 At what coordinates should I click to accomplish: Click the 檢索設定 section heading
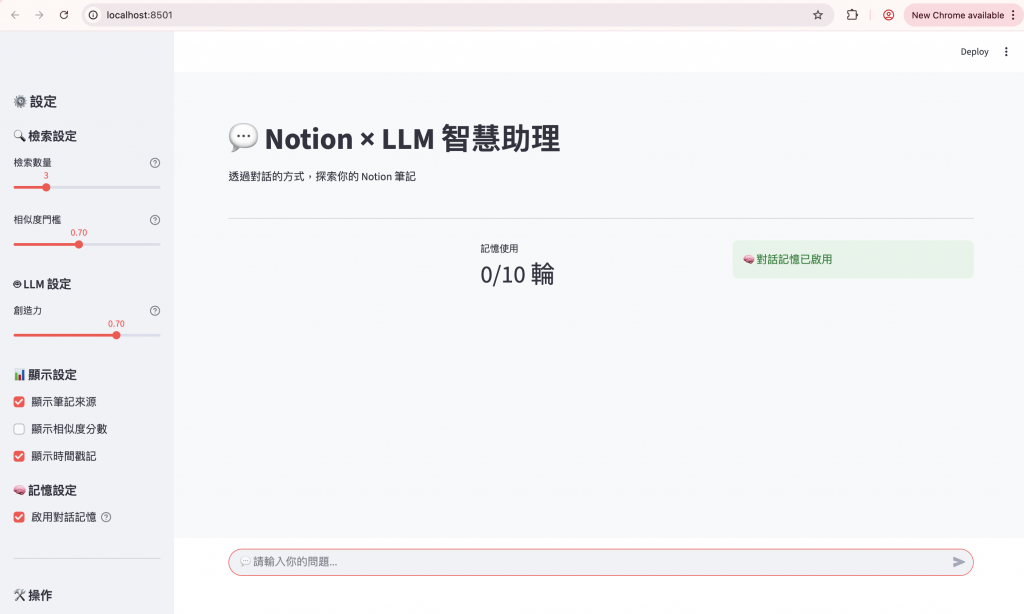tap(52, 136)
